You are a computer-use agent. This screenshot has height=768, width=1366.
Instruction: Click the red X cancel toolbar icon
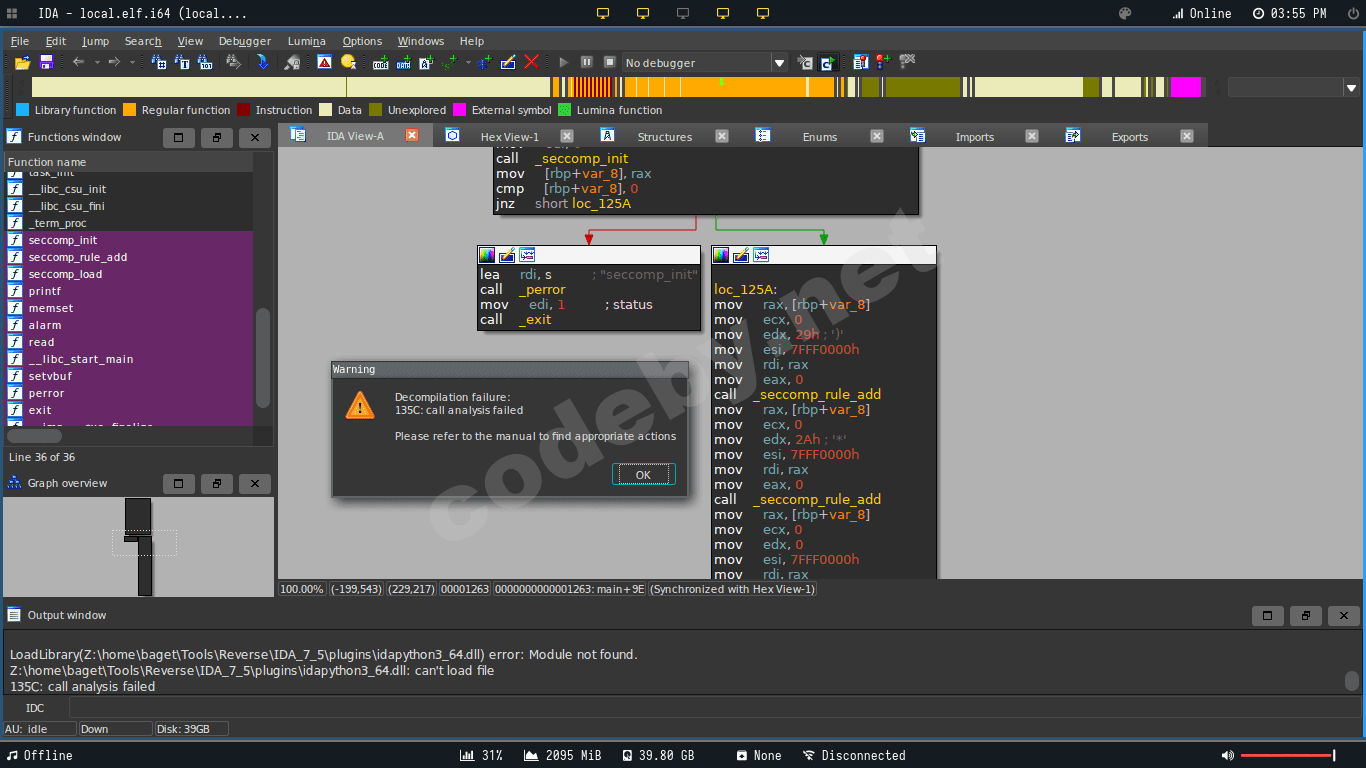point(532,62)
